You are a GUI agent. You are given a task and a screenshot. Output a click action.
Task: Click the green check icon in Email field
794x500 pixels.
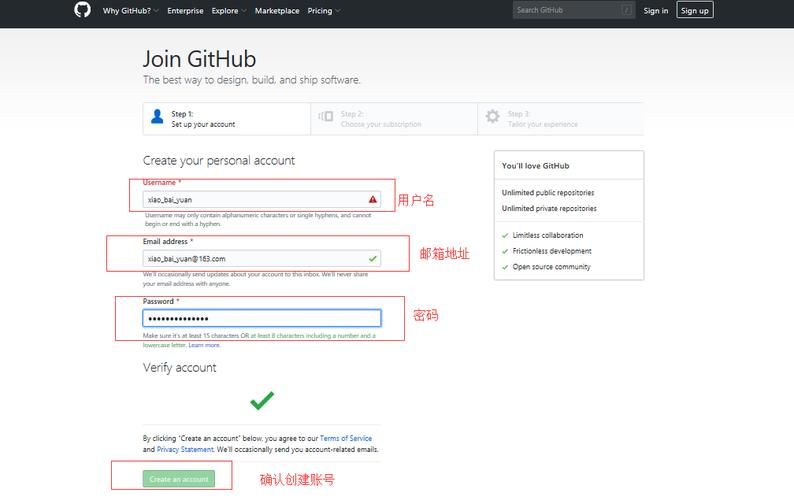[373, 259]
